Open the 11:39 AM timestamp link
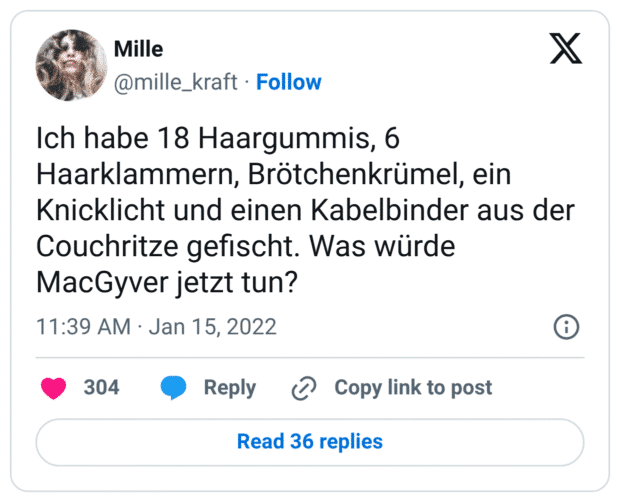Image resolution: width=620 pixels, height=502 pixels. (x=82, y=327)
